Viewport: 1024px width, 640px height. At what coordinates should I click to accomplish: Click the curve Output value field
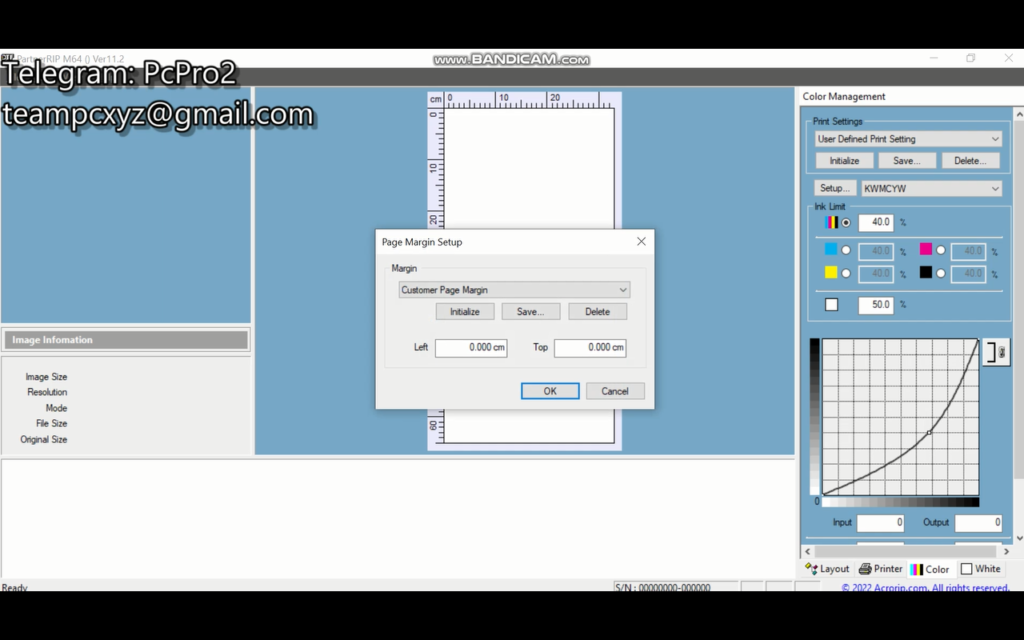tap(978, 522)
